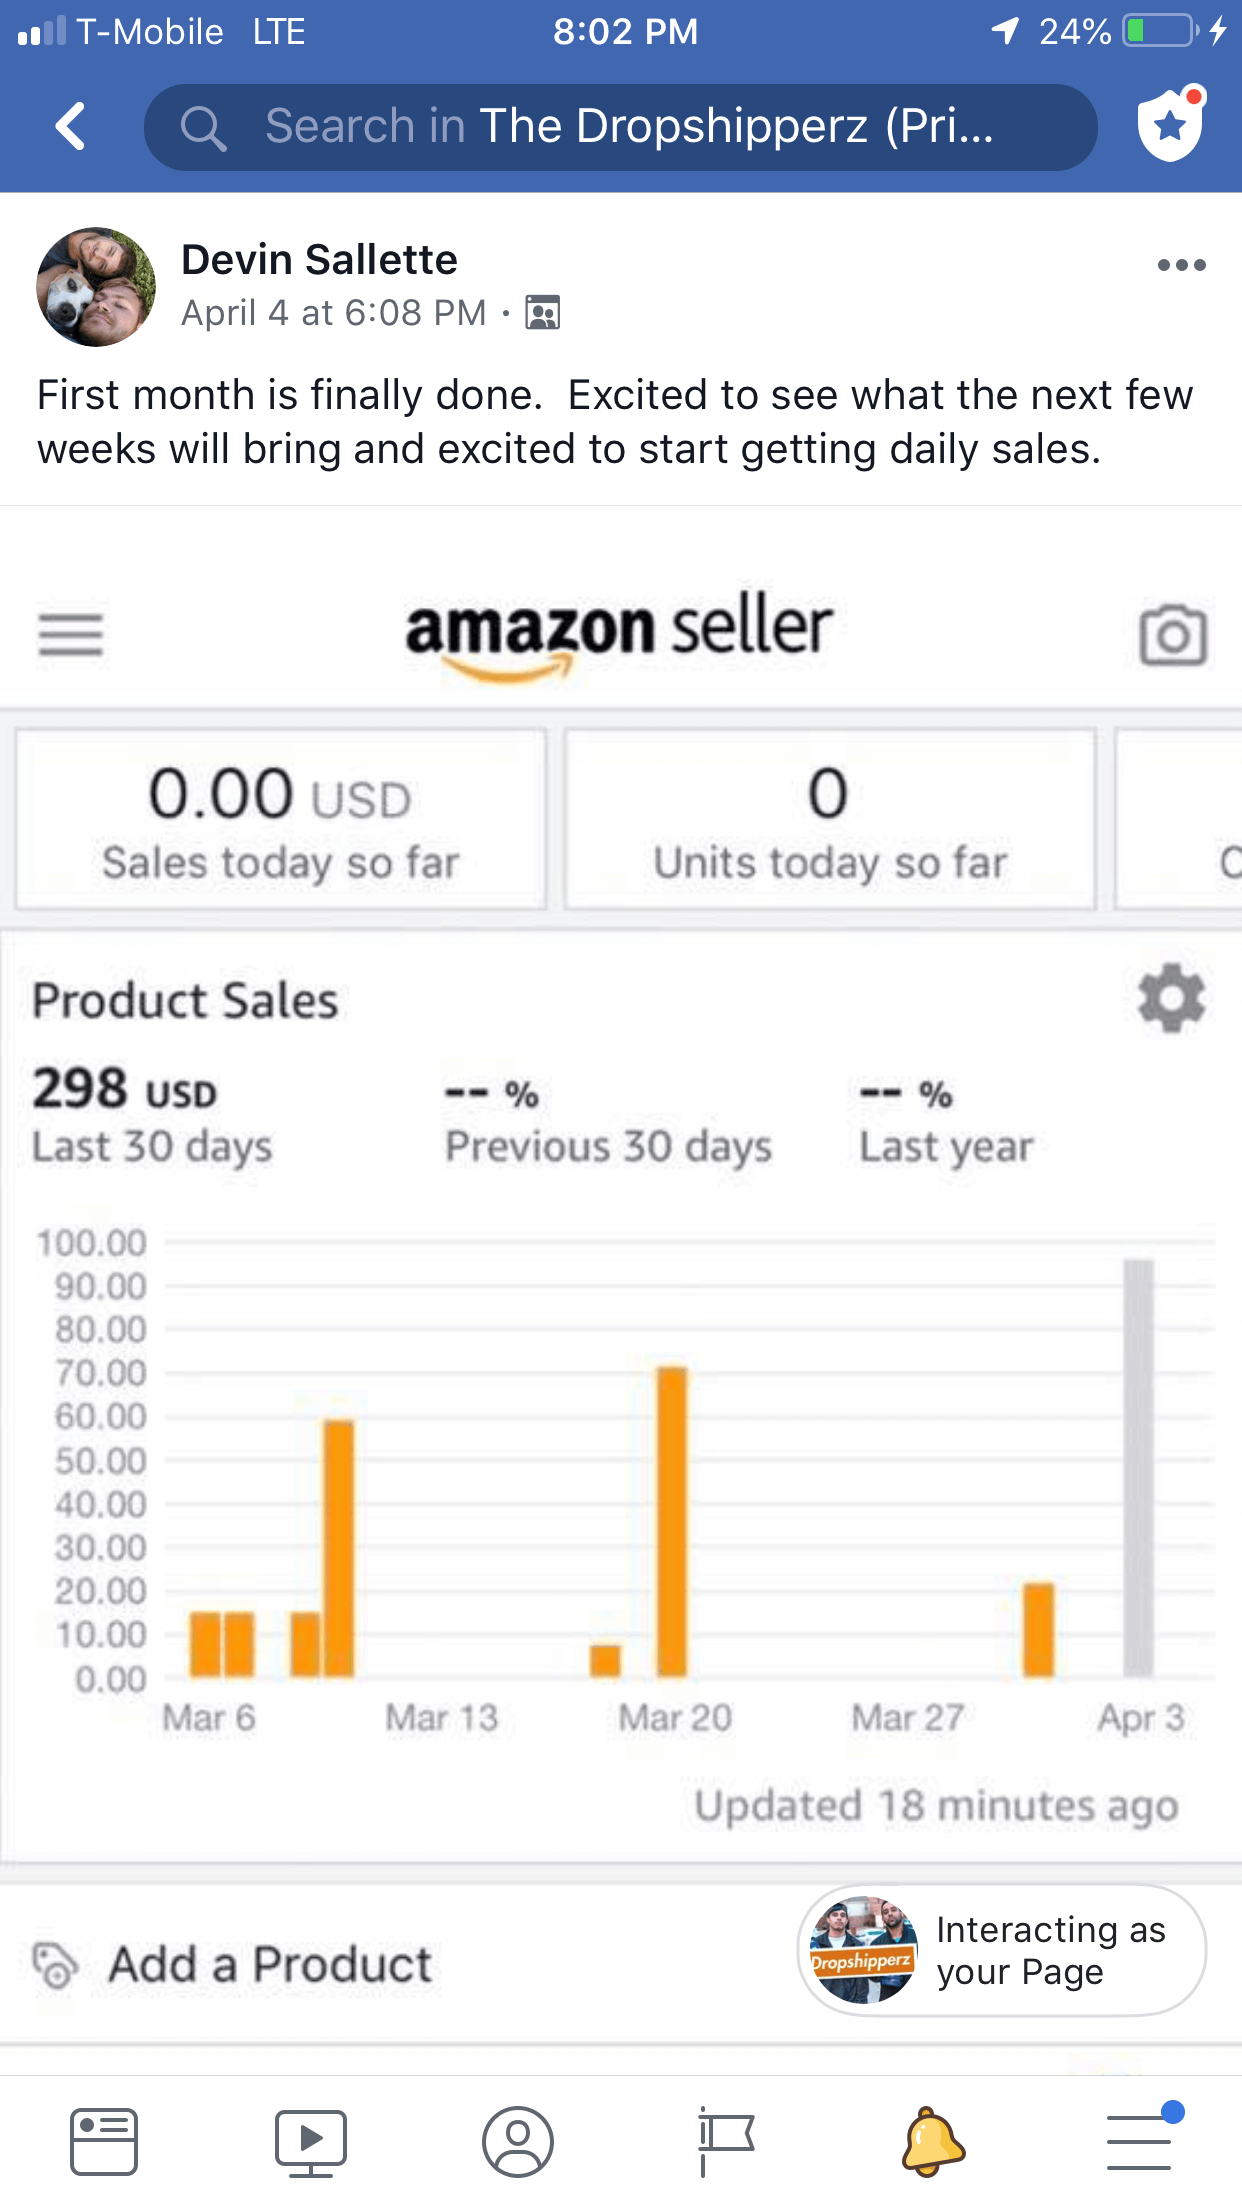Tap the Sales today so far card
Image resolution: width=1242 pixels, height=2208 pixels.
(281, 820)
